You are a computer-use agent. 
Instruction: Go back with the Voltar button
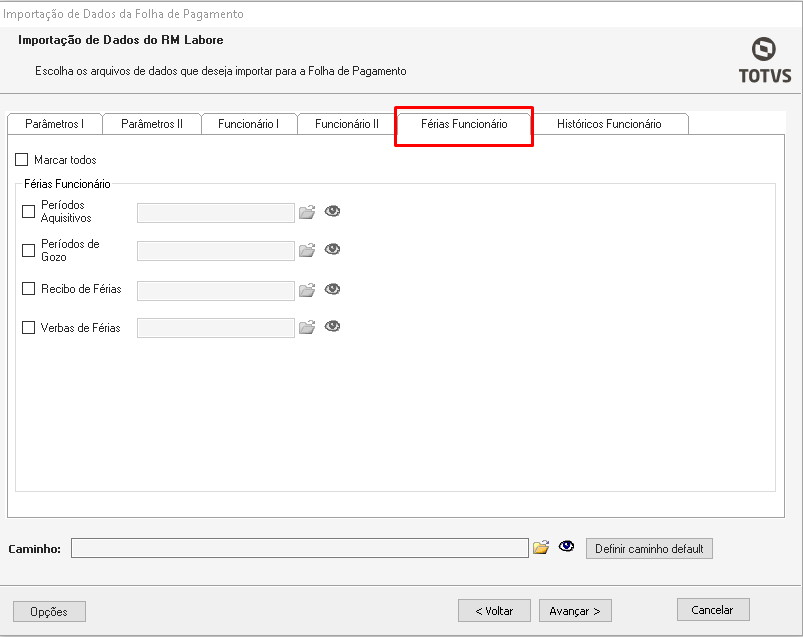494,611
